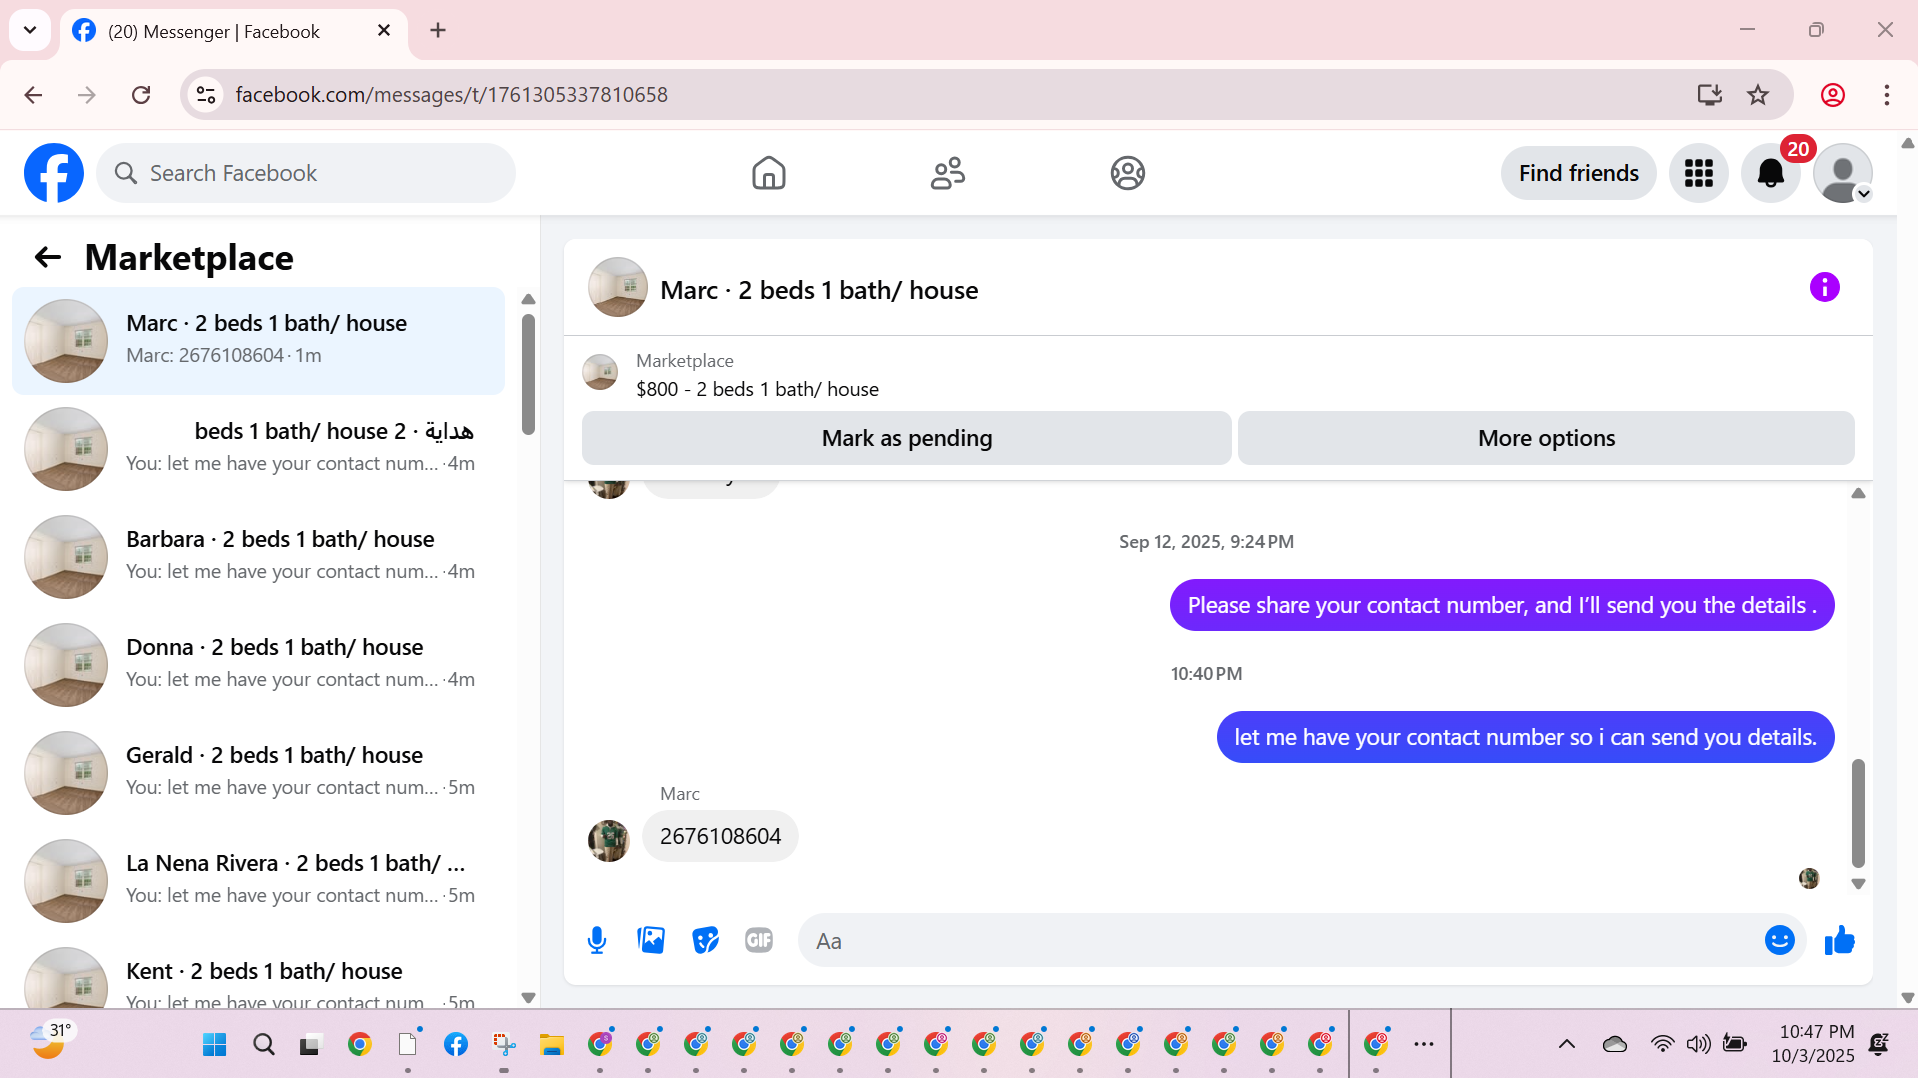1918x1078 pixels.
Task: Click the install app icon in address bar
Action: [x=1709, y=95]
